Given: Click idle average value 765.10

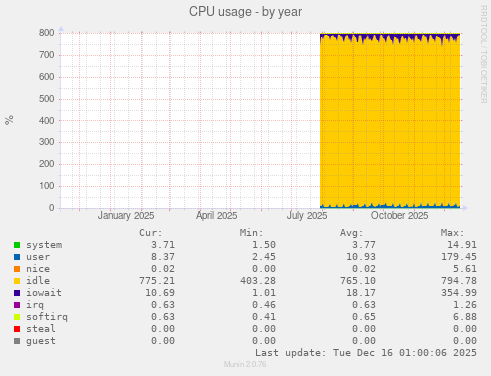Looking at the screenshot, I should coord(358,281).
